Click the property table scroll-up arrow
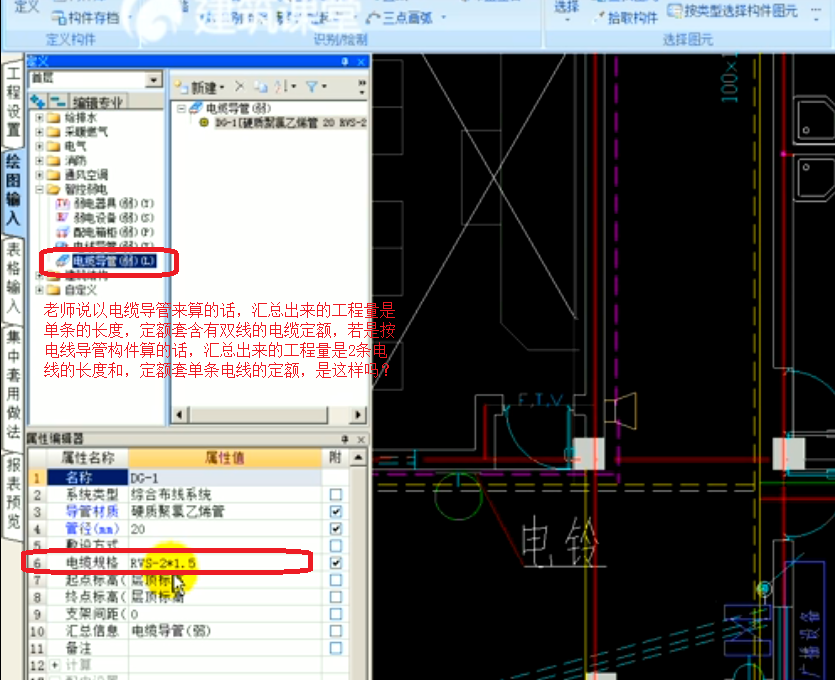The height and width of the screenshot is (680, 835). [359, 458]
